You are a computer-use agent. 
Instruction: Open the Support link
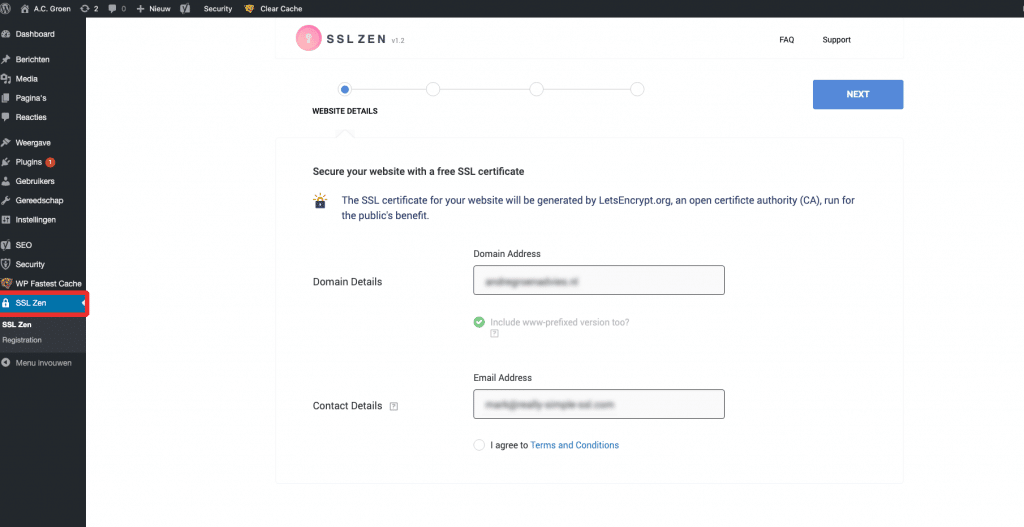pyautogui.click(x=837, y=40)
